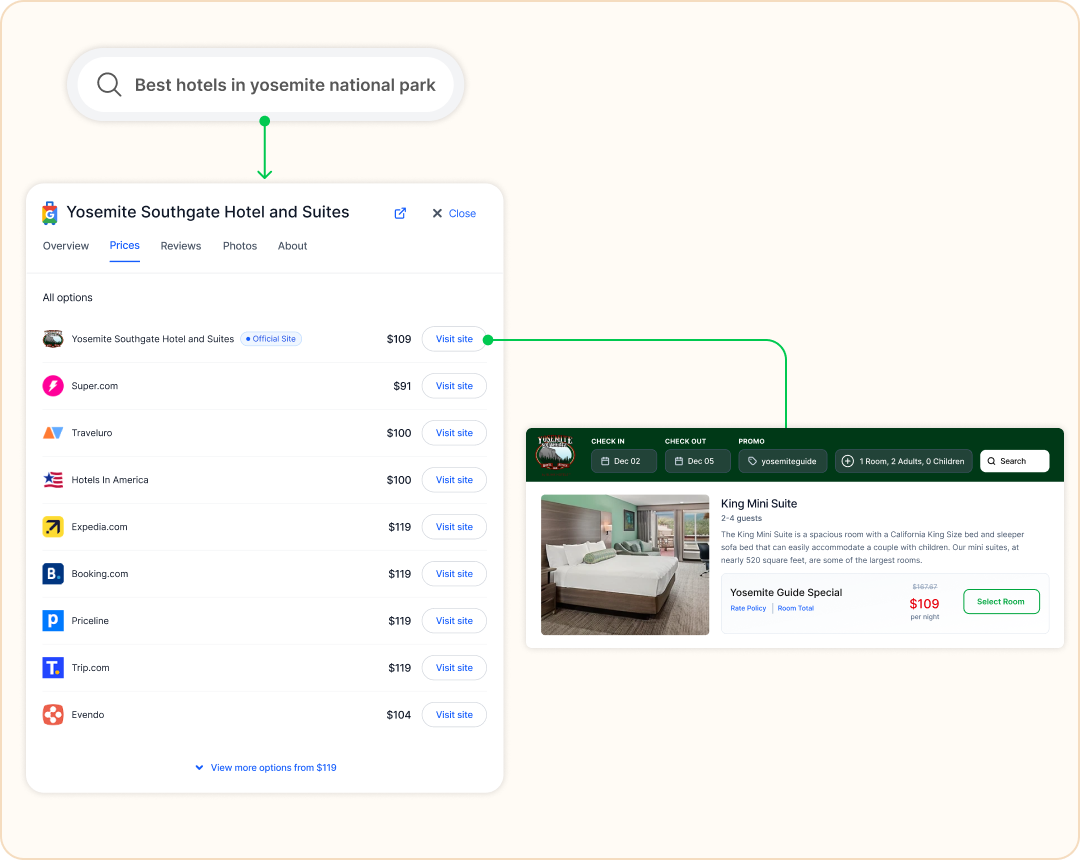The width and height of the screenshot is (1080, 860).
Task: Visit site for Traveluro
Action: (x=454, y=433)
